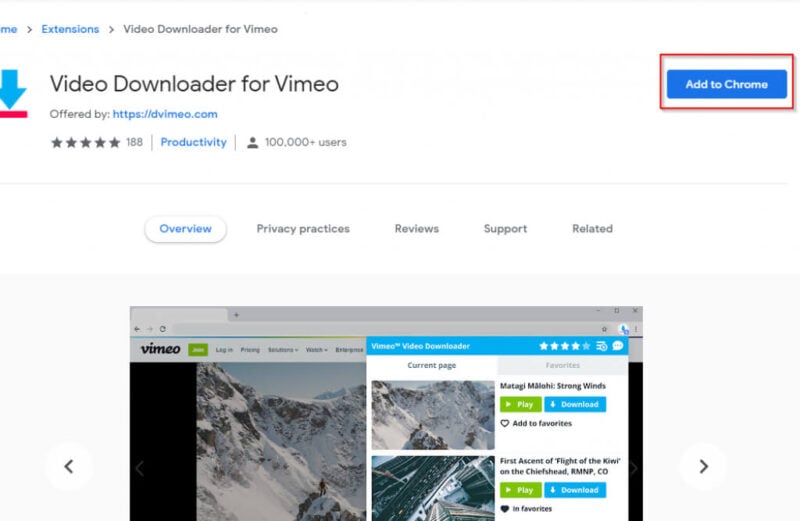
Task: Click the chat bubble icon in downloader popup
Action: pos(617,346)
